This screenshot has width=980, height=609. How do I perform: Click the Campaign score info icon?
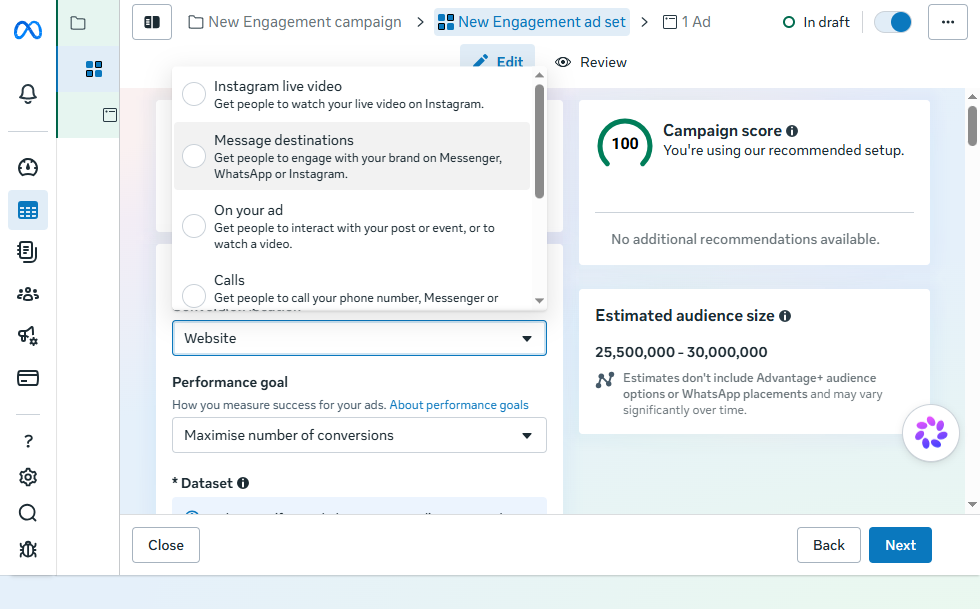(792, 131)
